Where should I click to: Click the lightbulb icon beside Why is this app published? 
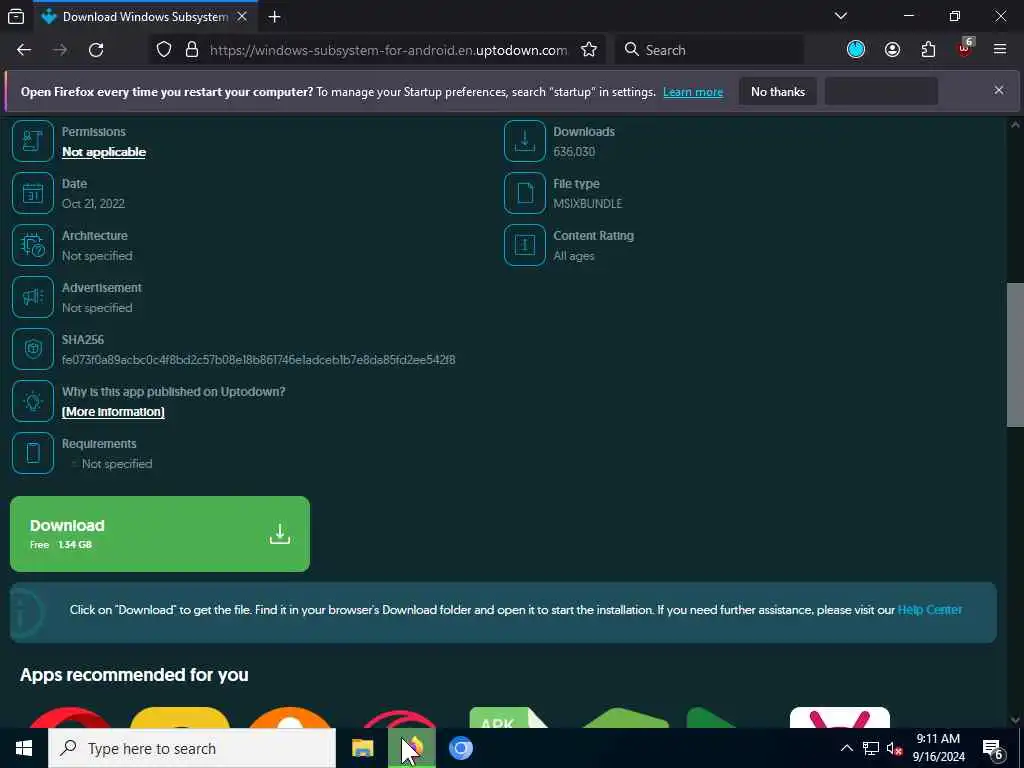coord(33,401)
